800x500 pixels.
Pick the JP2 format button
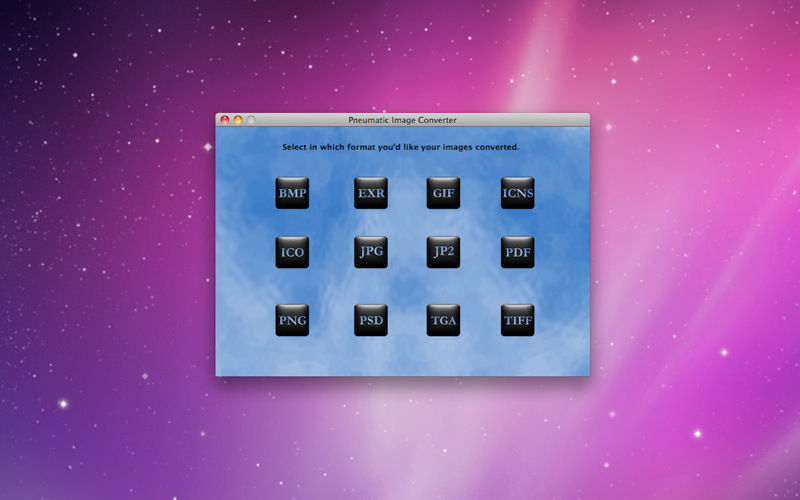pyautogui.click(x=443, y=252)
